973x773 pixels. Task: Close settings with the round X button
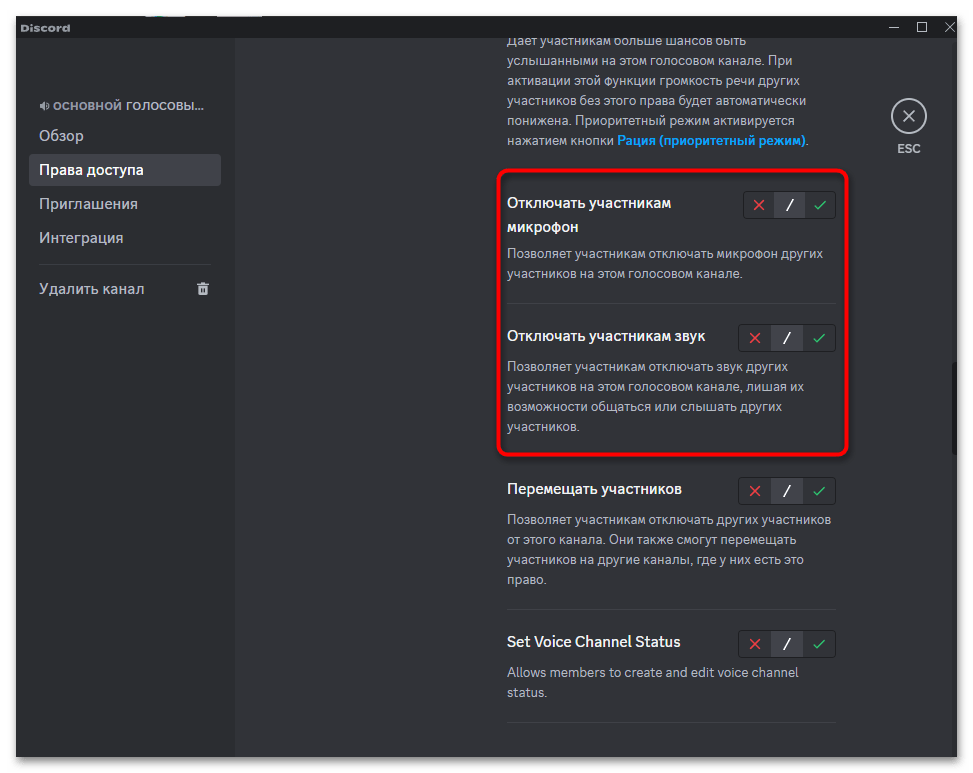coord(908,116)
